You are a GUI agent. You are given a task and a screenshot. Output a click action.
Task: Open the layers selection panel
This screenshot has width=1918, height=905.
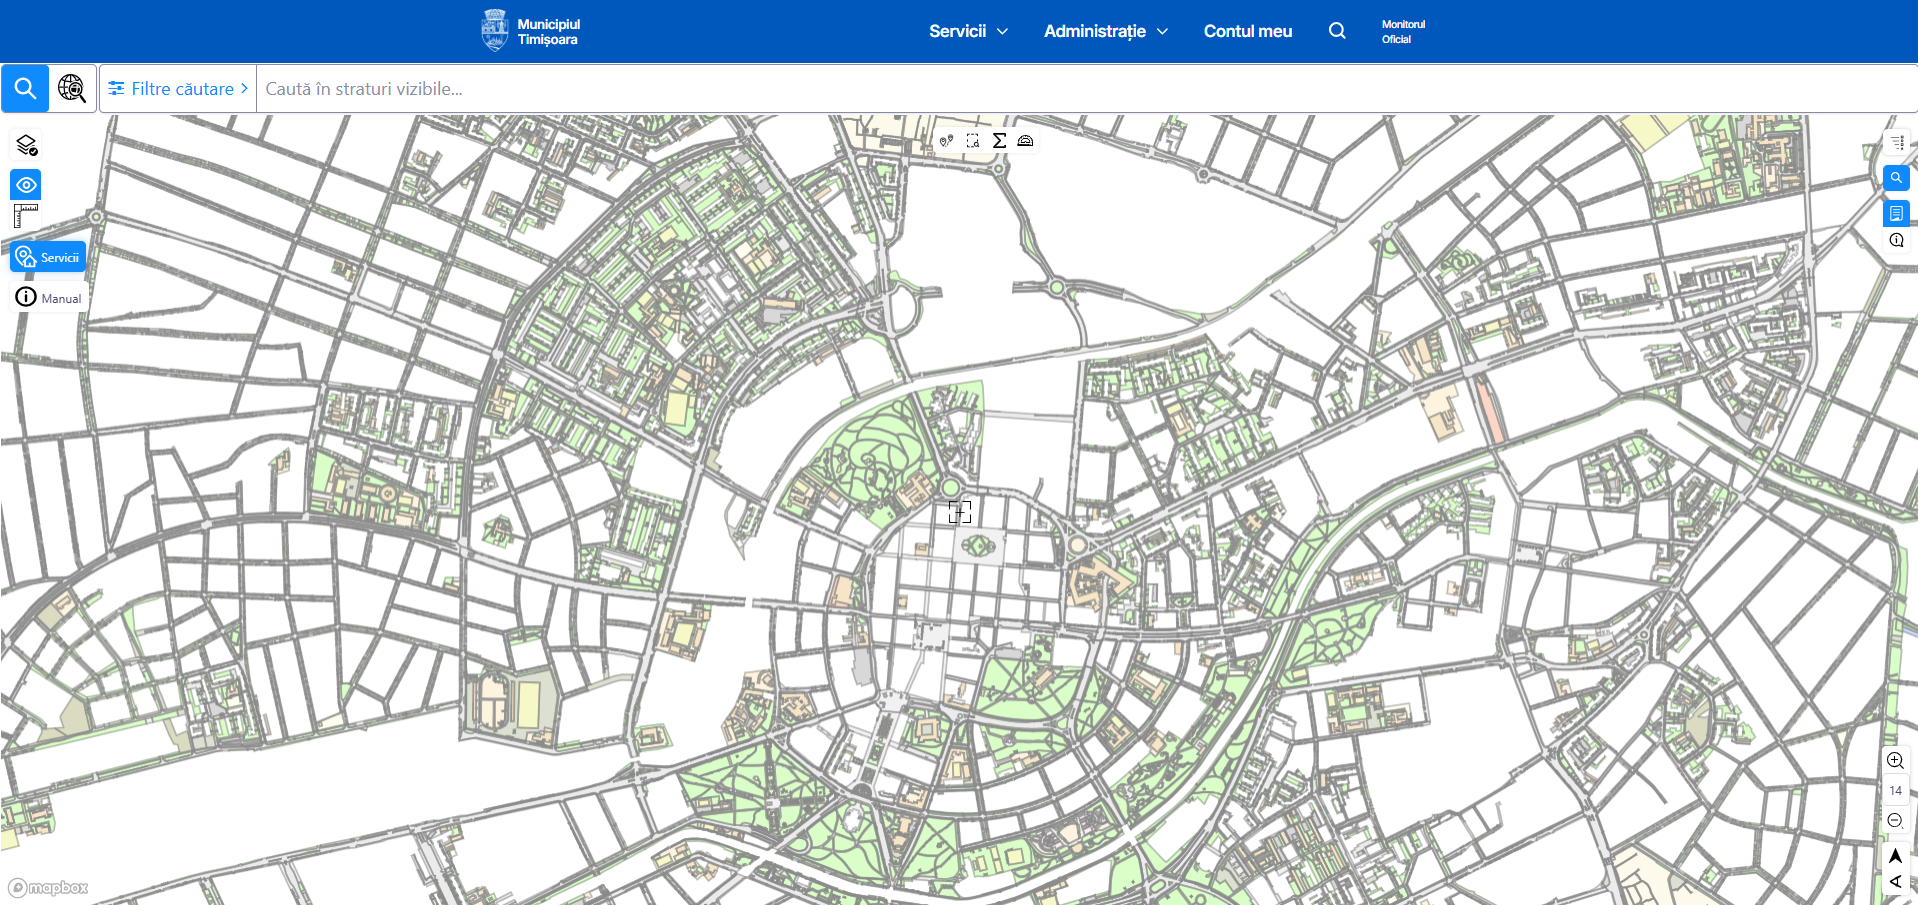[27, 146]
